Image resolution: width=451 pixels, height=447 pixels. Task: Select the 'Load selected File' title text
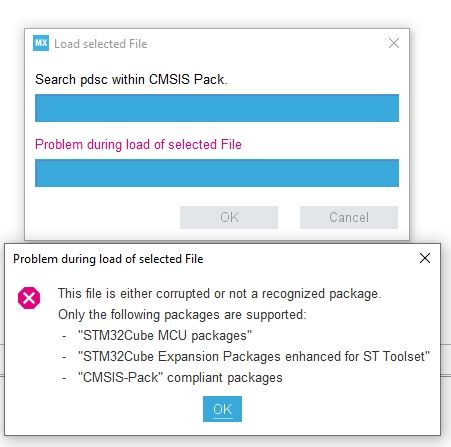pos(101,44)
